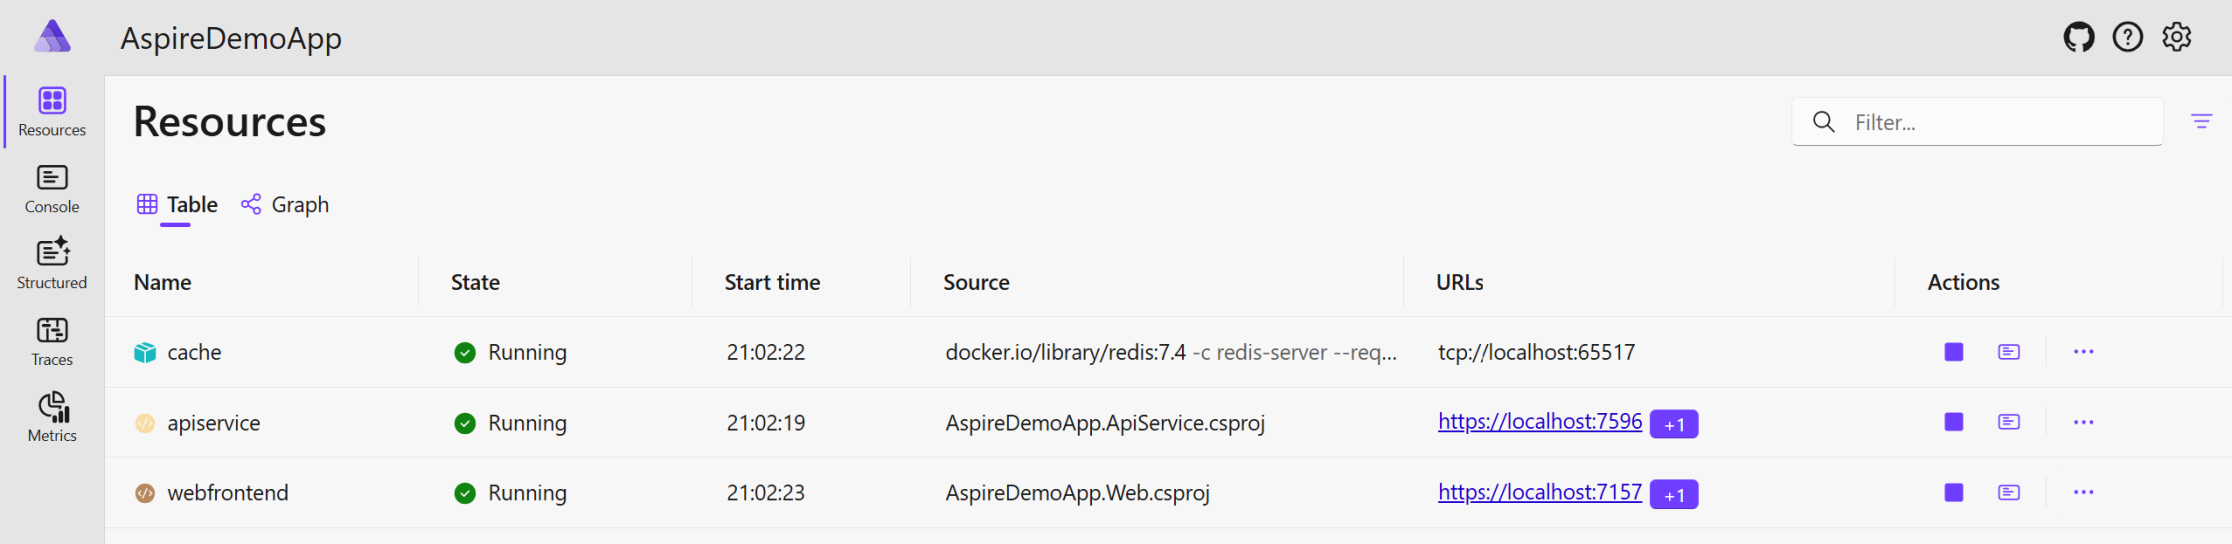The height and width of the screenshot is (544, 2232).
Task: Click docker.io/library/redis:7.4 source text
Action: [1066, 352]
